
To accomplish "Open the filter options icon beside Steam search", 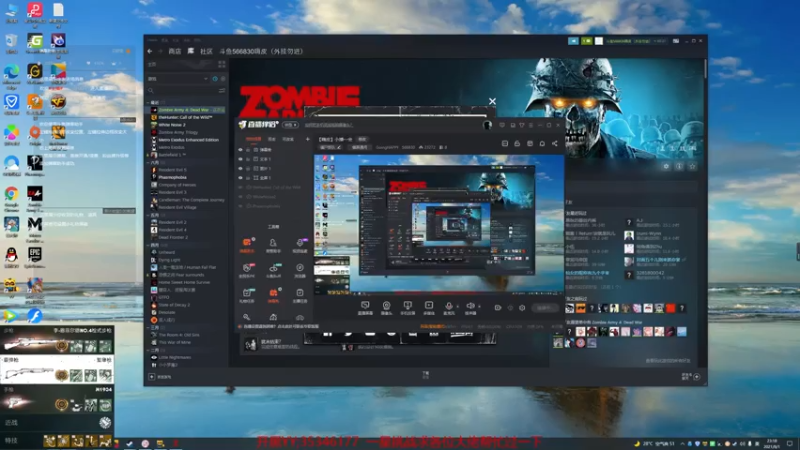I will tap(222, 90).
